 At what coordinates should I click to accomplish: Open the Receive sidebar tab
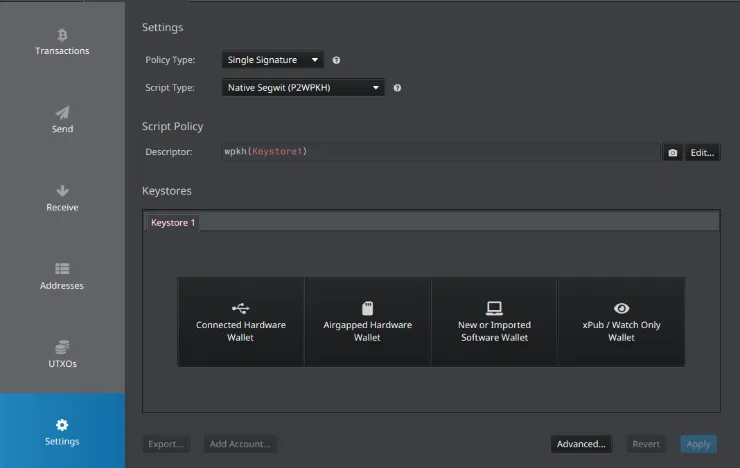tap(62, 198)
